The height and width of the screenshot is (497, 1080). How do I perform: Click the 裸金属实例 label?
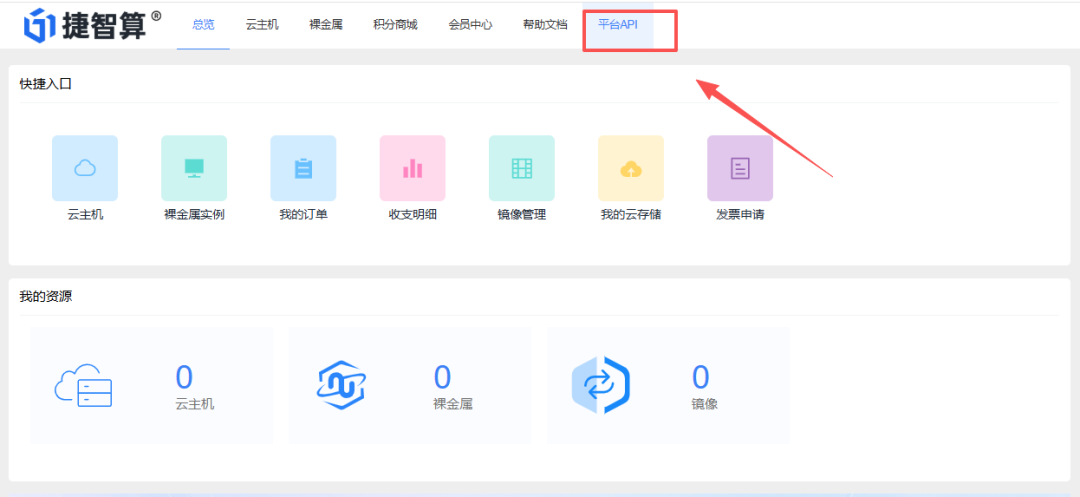[x=194, y=215]
